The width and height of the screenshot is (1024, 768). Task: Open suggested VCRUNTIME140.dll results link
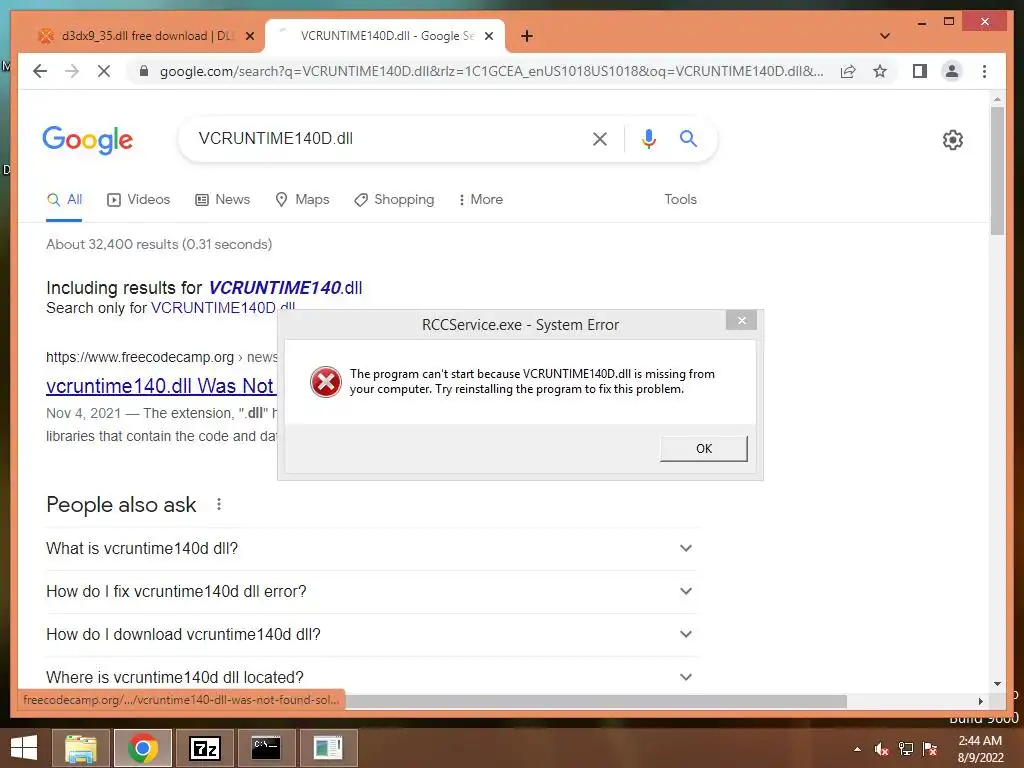click(x=285, y=288)
